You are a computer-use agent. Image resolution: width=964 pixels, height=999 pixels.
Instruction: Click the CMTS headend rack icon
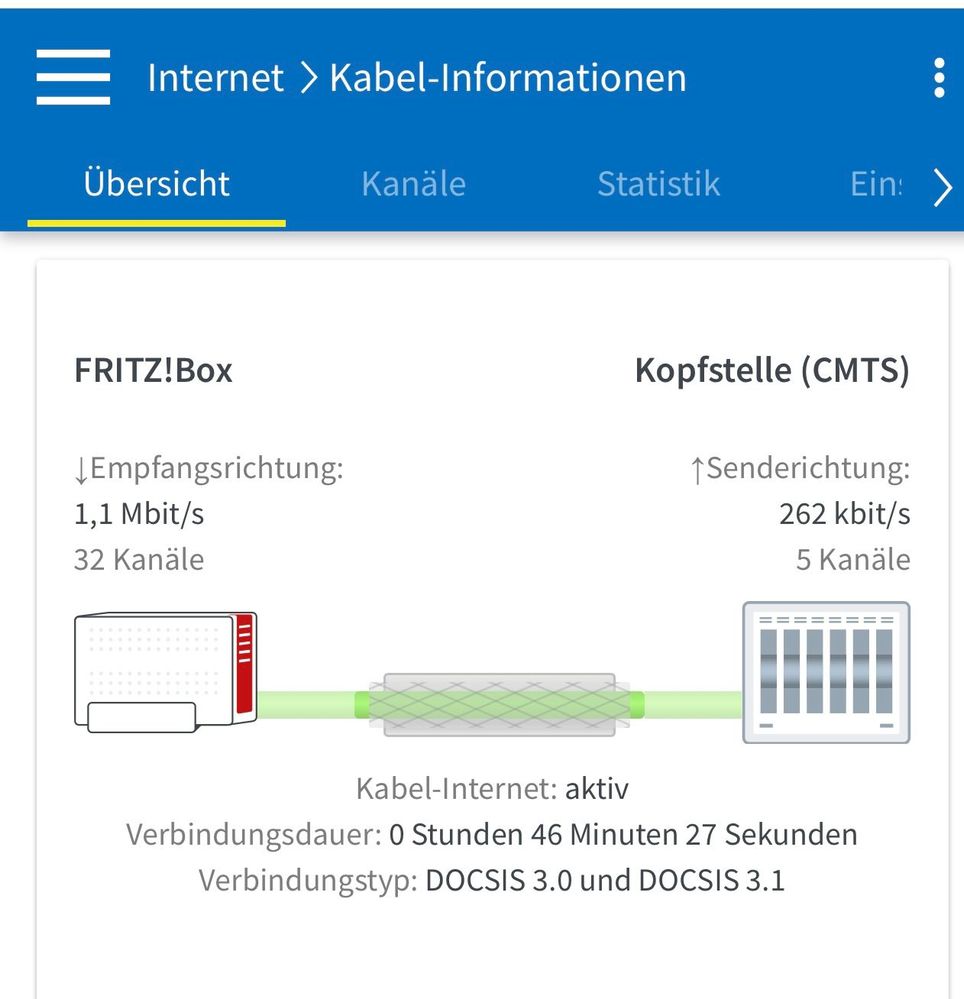pos(825,672)
